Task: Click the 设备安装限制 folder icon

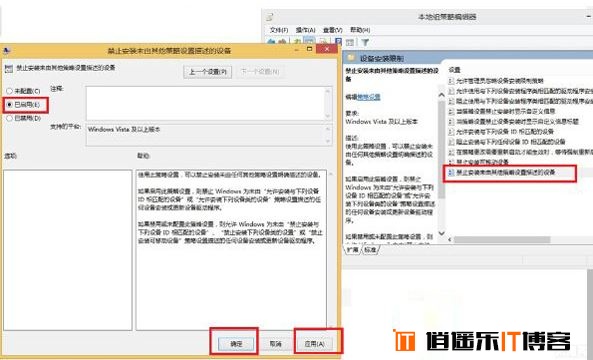Action: pos(352,58)
